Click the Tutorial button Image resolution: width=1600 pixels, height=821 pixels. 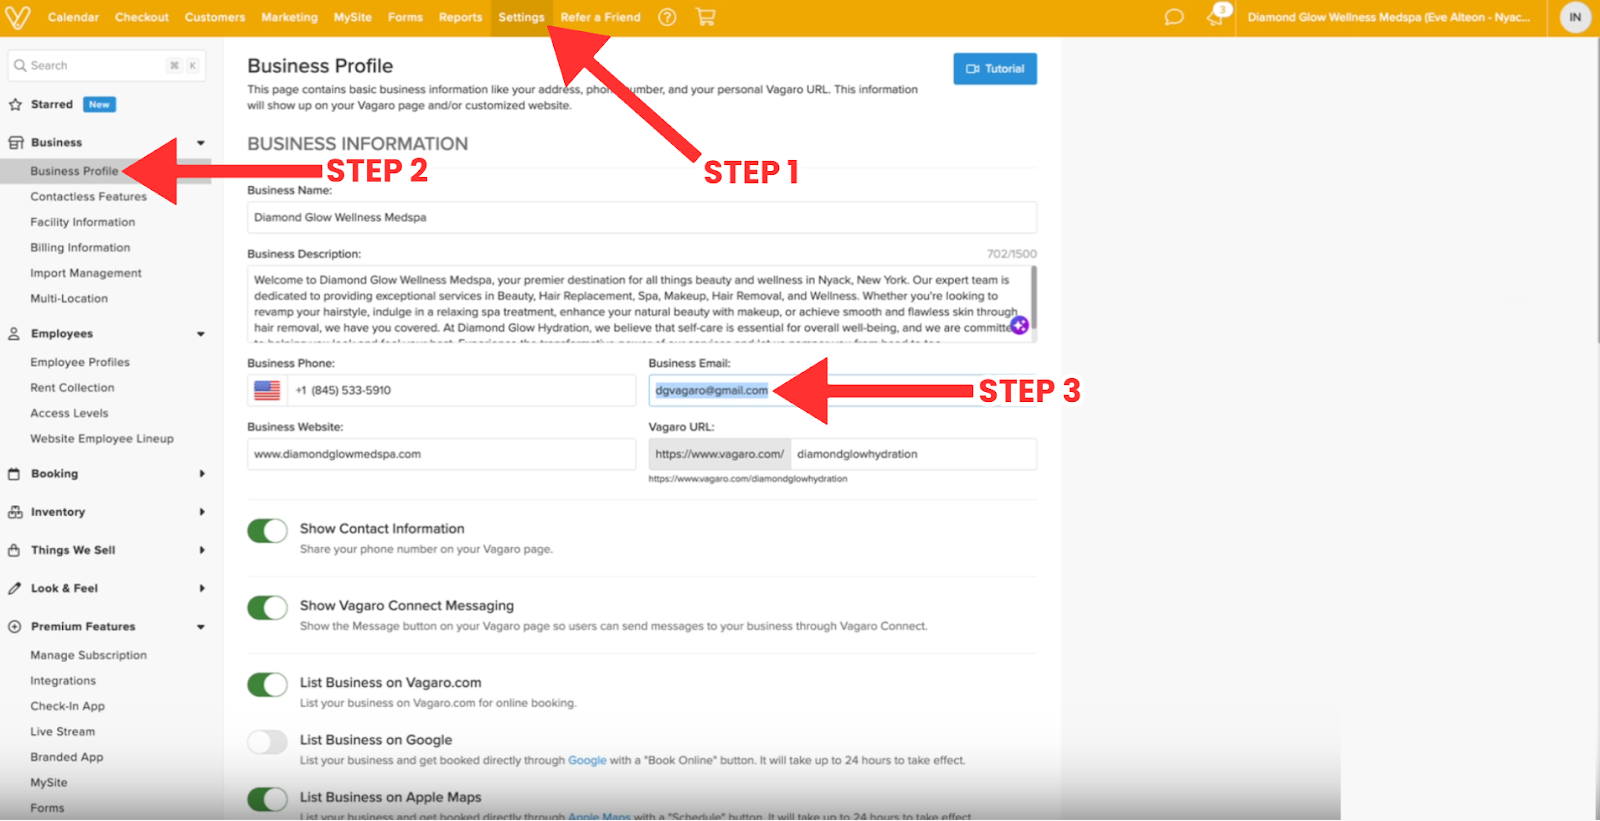995,69
